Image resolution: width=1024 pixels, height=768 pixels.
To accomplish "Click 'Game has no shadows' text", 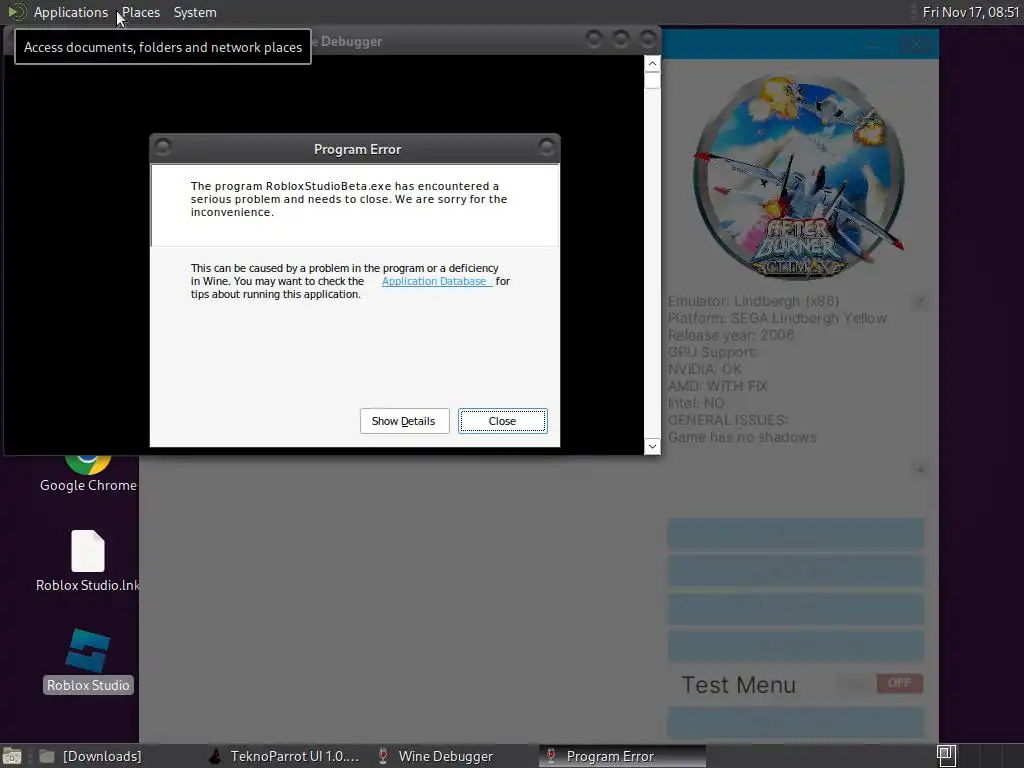I will (x=742, y=437).
